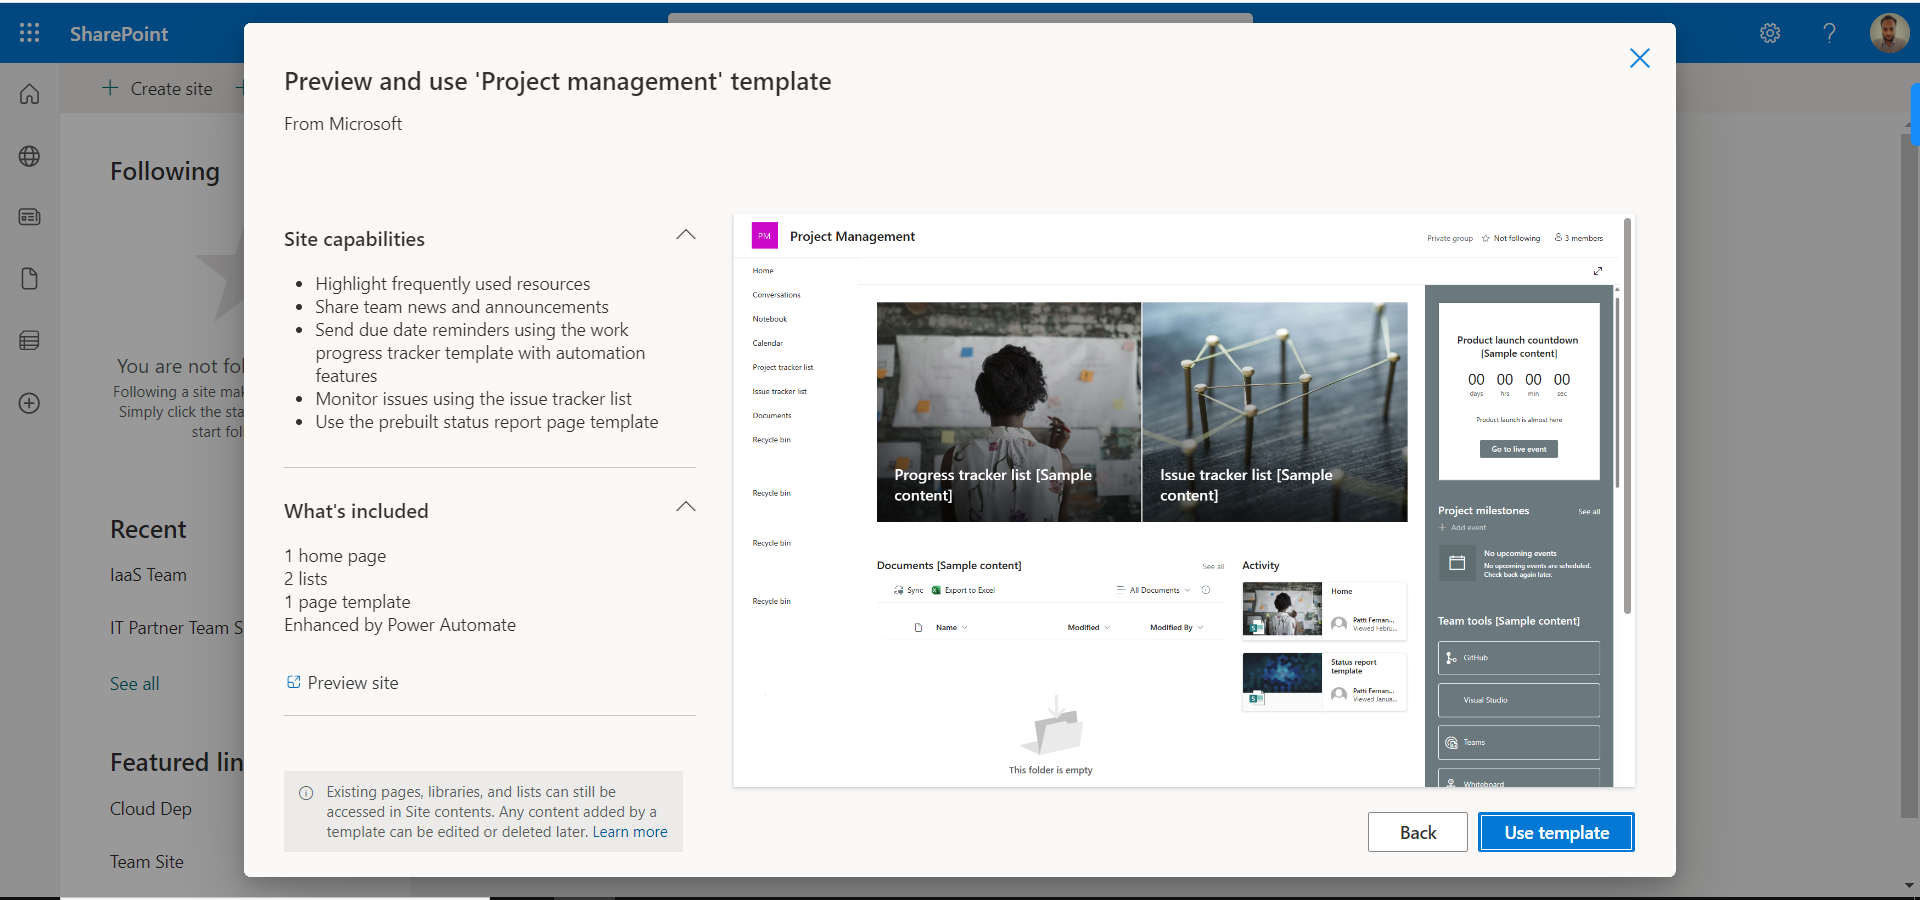The image size is (1920, 900).
Task: Select the Home icon in the left sidebar
Action: point(29,94)
